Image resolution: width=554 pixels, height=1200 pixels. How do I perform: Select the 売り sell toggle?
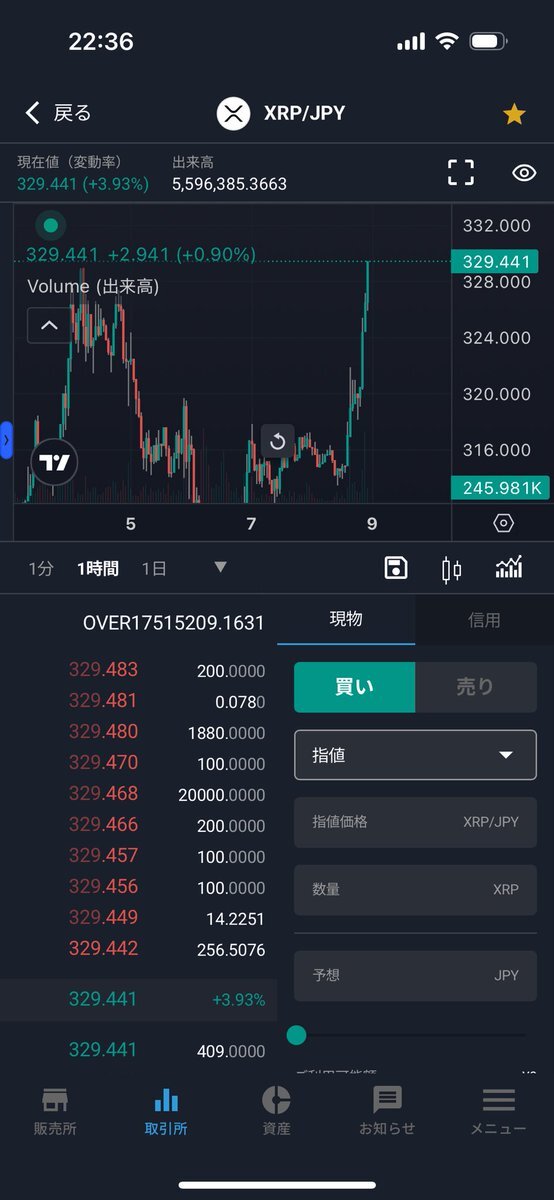click(476, 687)
